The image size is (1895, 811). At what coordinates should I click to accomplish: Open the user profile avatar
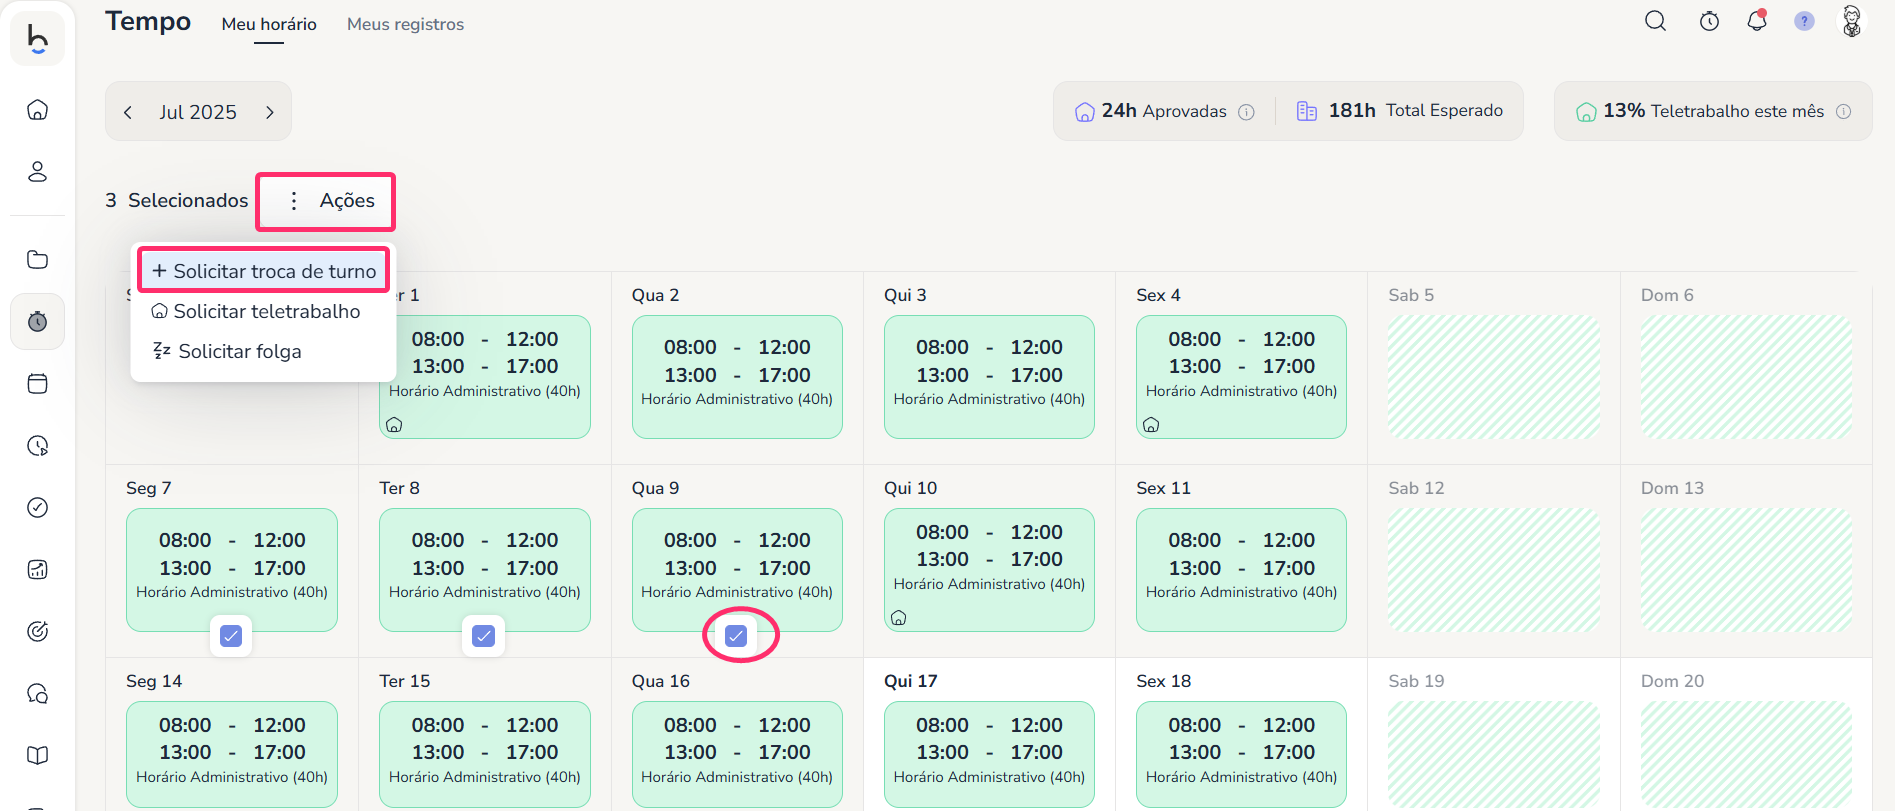tap(1852, 21)
